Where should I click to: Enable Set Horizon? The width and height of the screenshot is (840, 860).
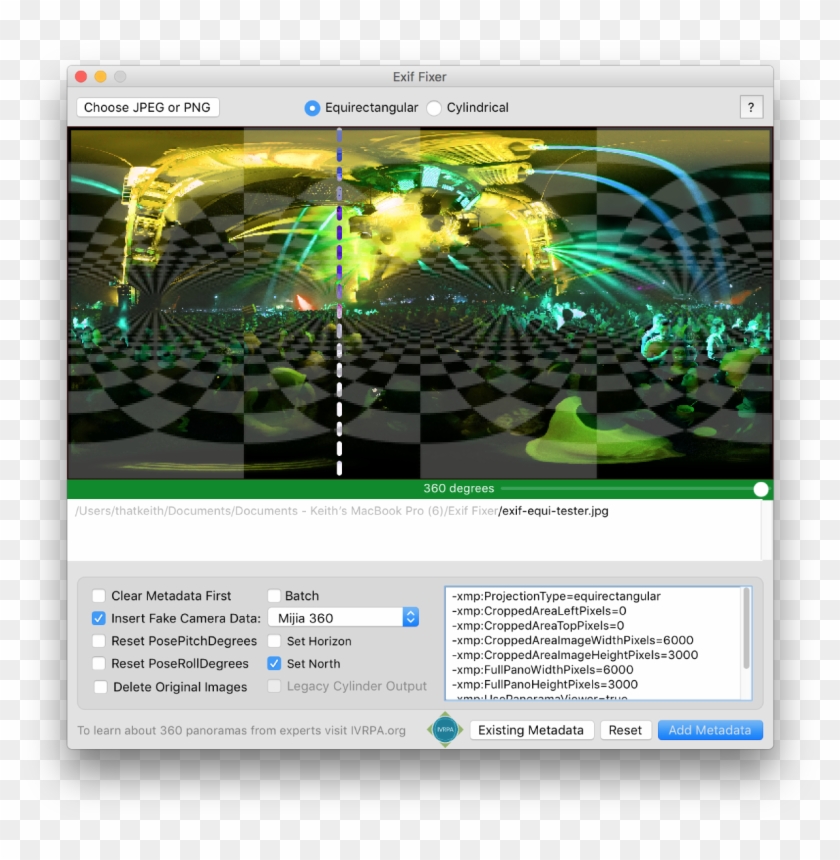(x=273, y=641)
